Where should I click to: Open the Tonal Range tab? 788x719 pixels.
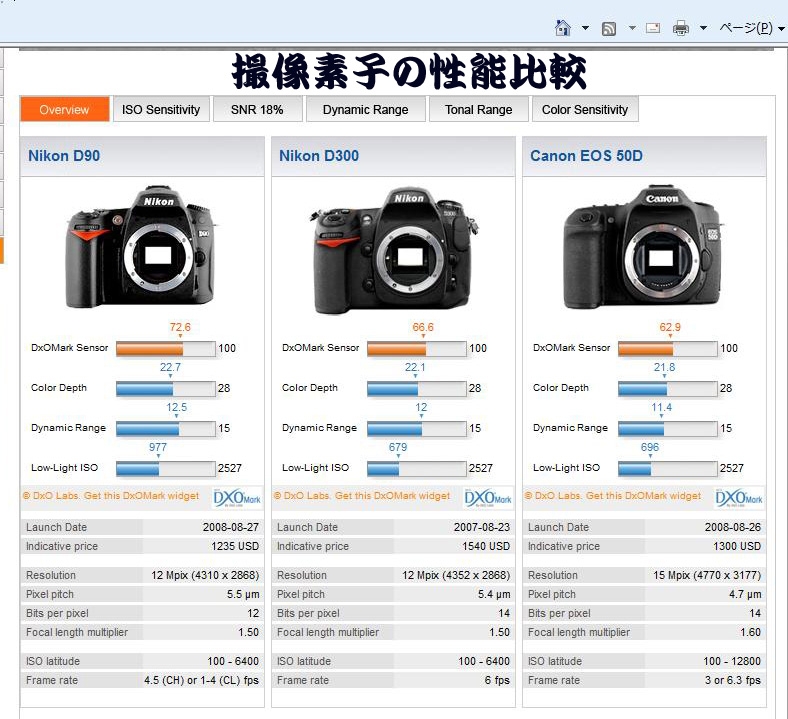point(478,109)
